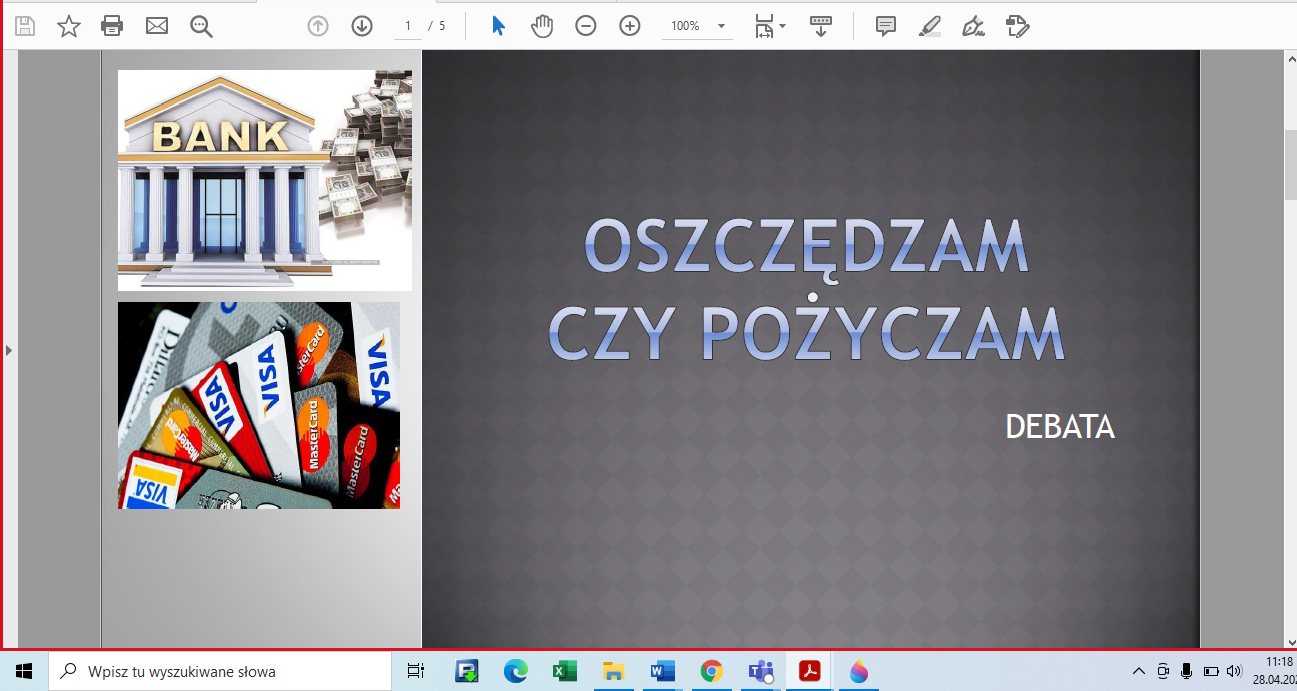1297x691 pixels.
Task: Add a comment sticky note
Action: [x=885, y=26]
